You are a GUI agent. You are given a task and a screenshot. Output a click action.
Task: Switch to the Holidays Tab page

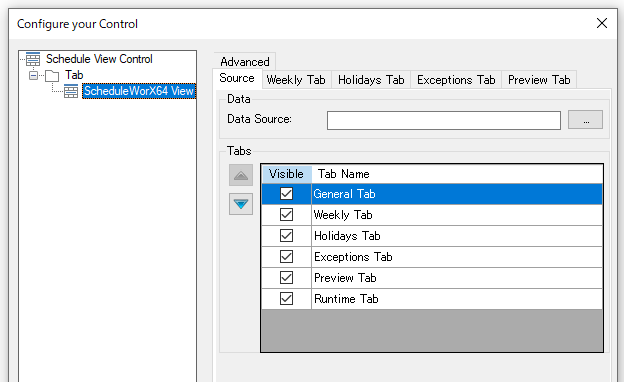371,80
